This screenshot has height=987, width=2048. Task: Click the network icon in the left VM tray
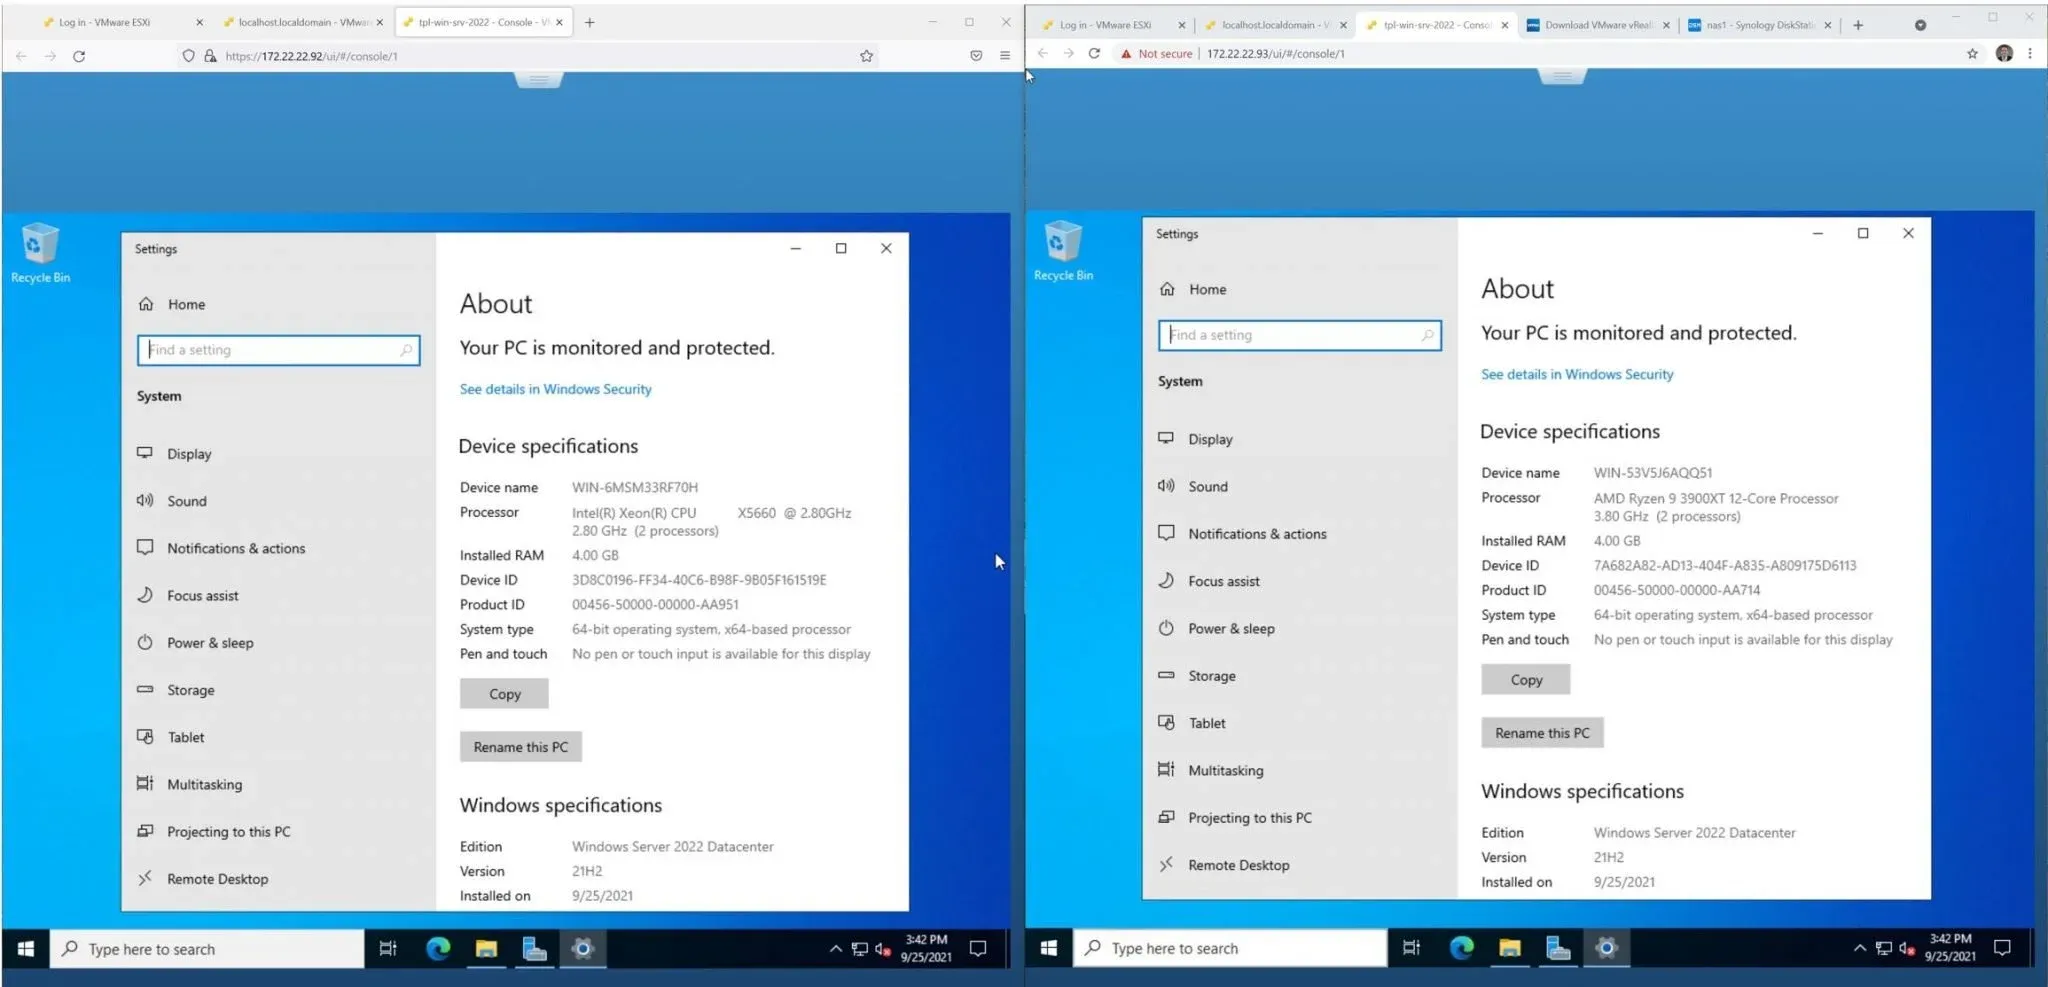(859, 949)
